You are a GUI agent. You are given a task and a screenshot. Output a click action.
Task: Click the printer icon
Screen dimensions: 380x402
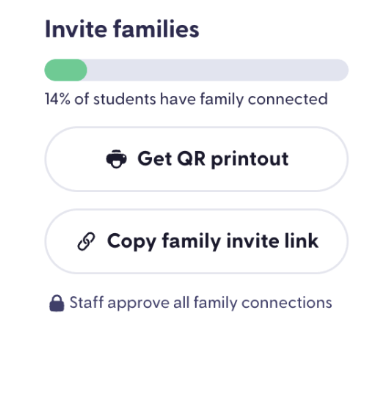click(x=116, y=159)
